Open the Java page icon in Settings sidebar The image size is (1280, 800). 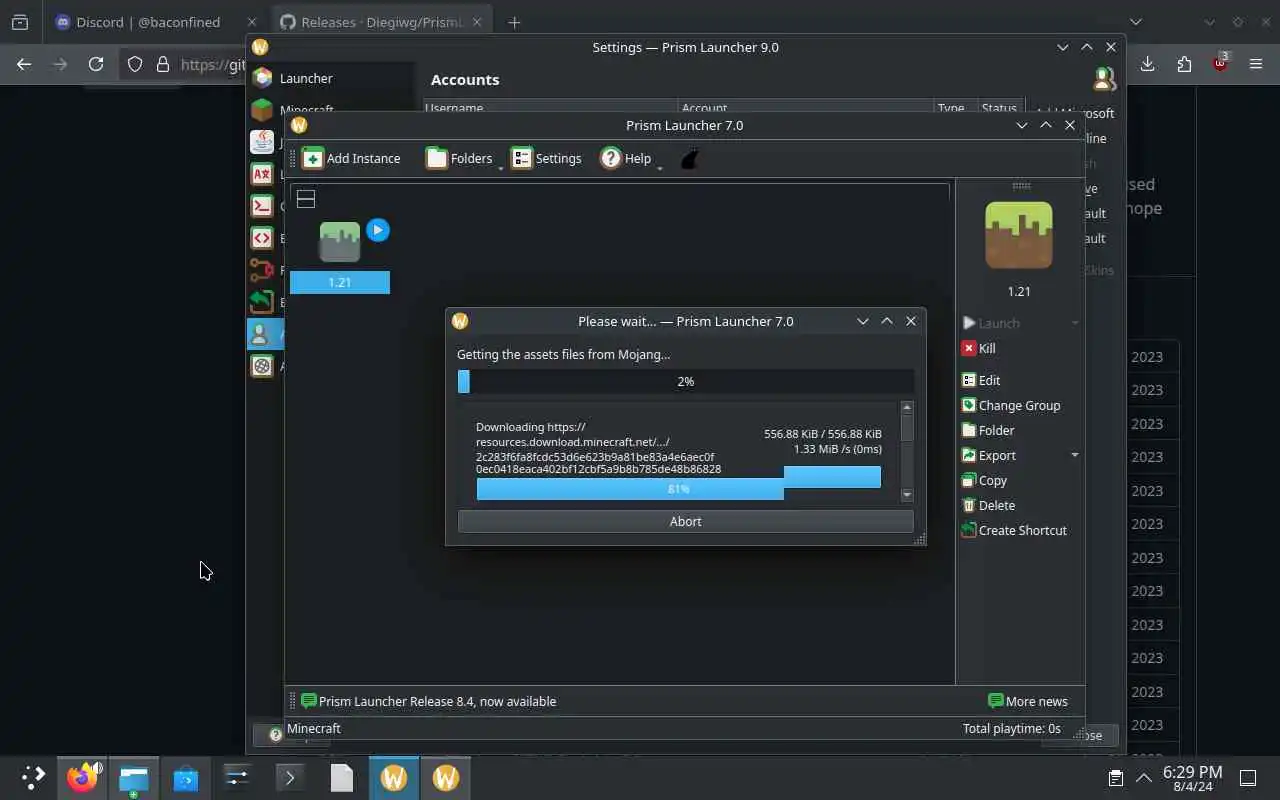point(262,141)
